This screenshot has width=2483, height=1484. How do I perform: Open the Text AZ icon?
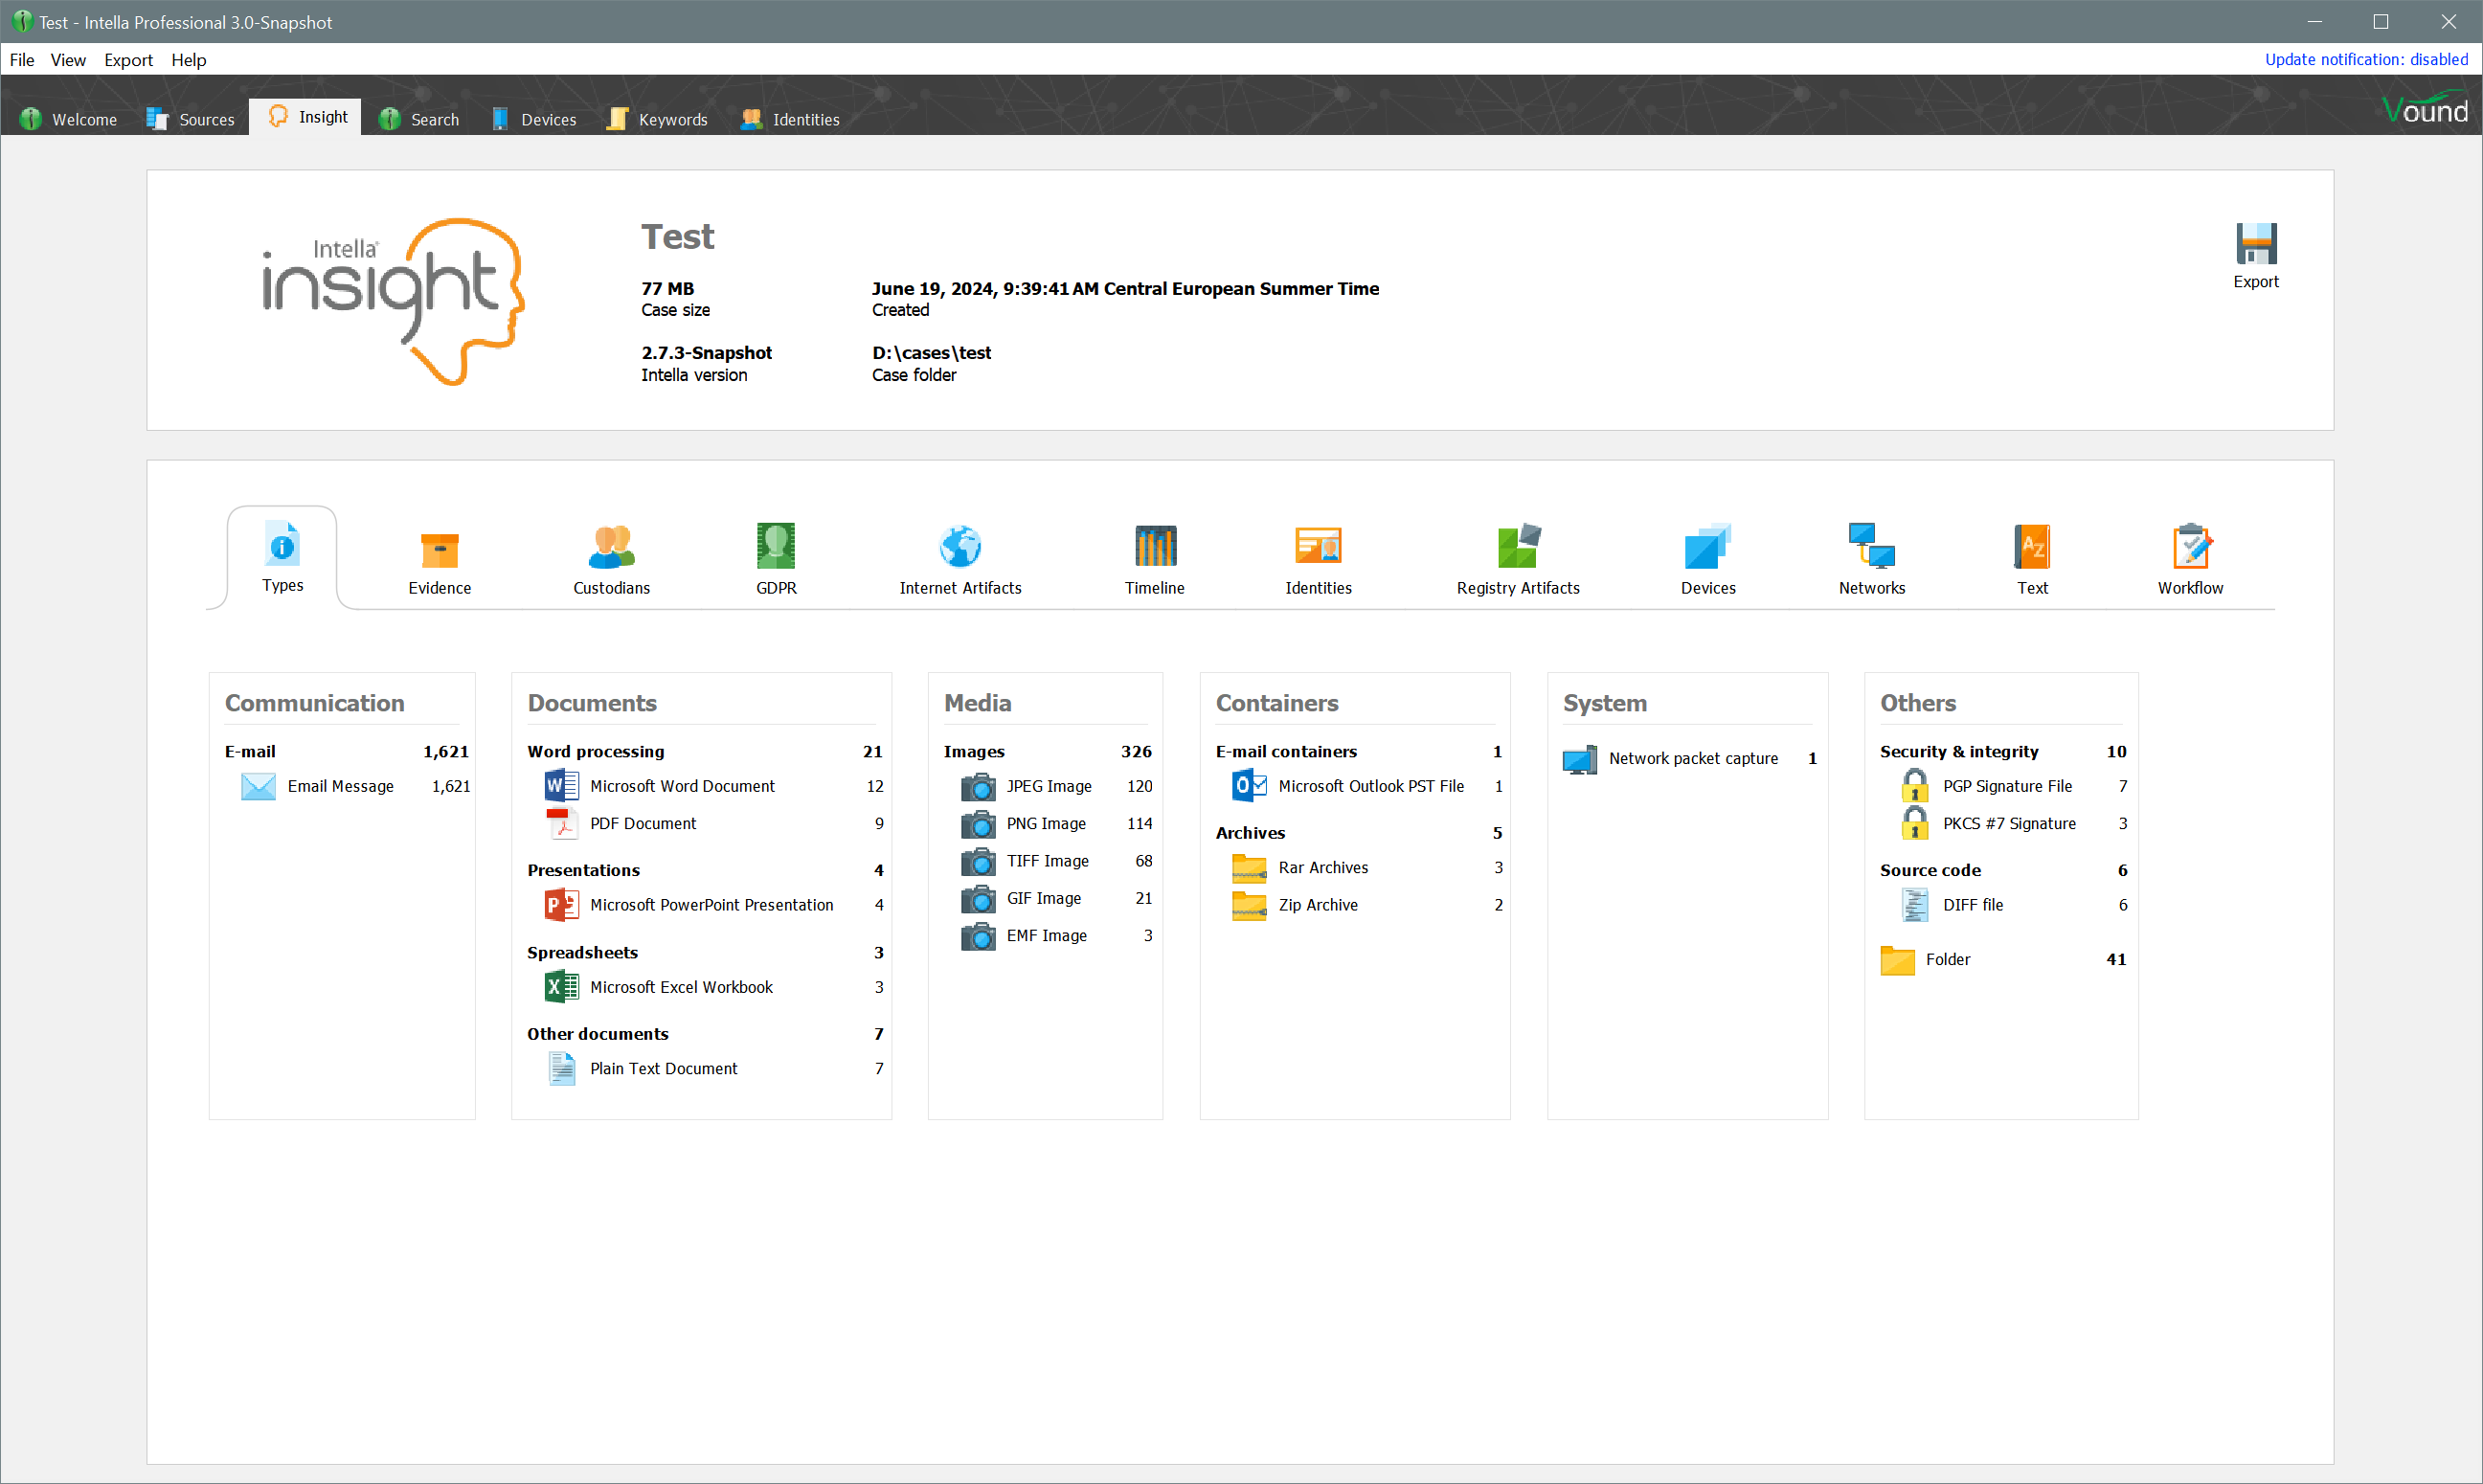point(2031,547)
